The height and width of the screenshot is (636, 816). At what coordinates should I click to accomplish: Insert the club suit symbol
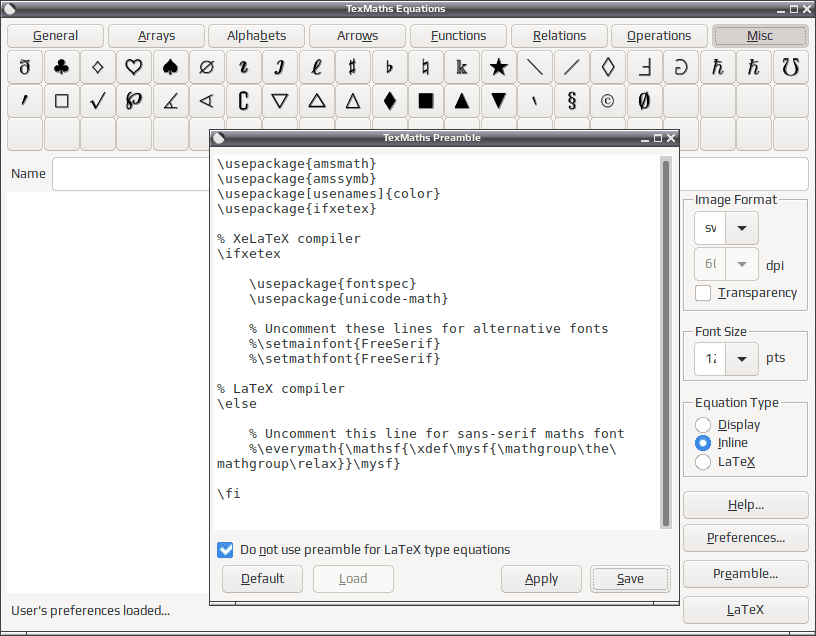click(x=61, y=67)
